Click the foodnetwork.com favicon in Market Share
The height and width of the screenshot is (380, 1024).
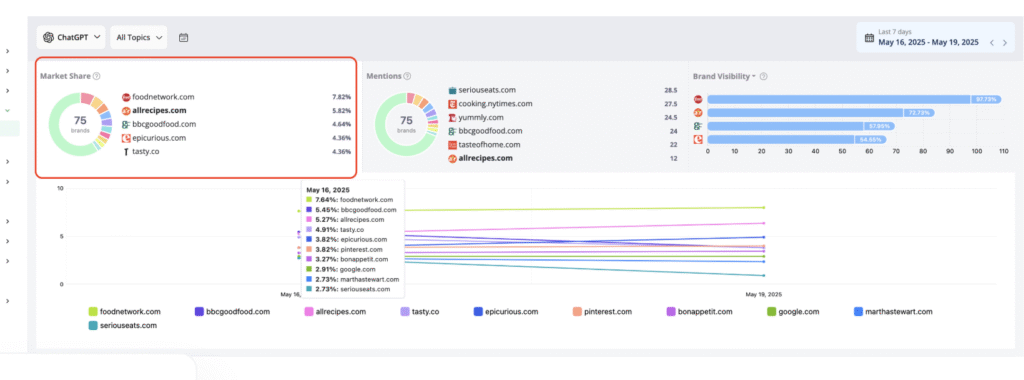[126, 97]
